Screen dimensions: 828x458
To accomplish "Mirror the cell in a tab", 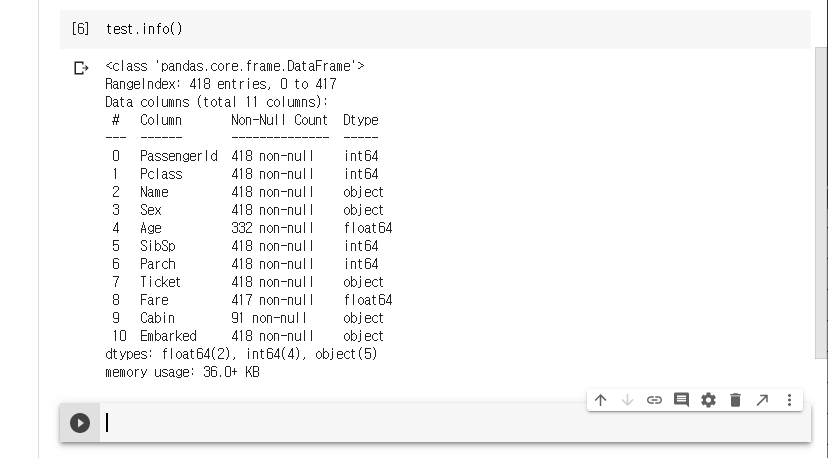I will pyautogui.click(x=762, y=400).
